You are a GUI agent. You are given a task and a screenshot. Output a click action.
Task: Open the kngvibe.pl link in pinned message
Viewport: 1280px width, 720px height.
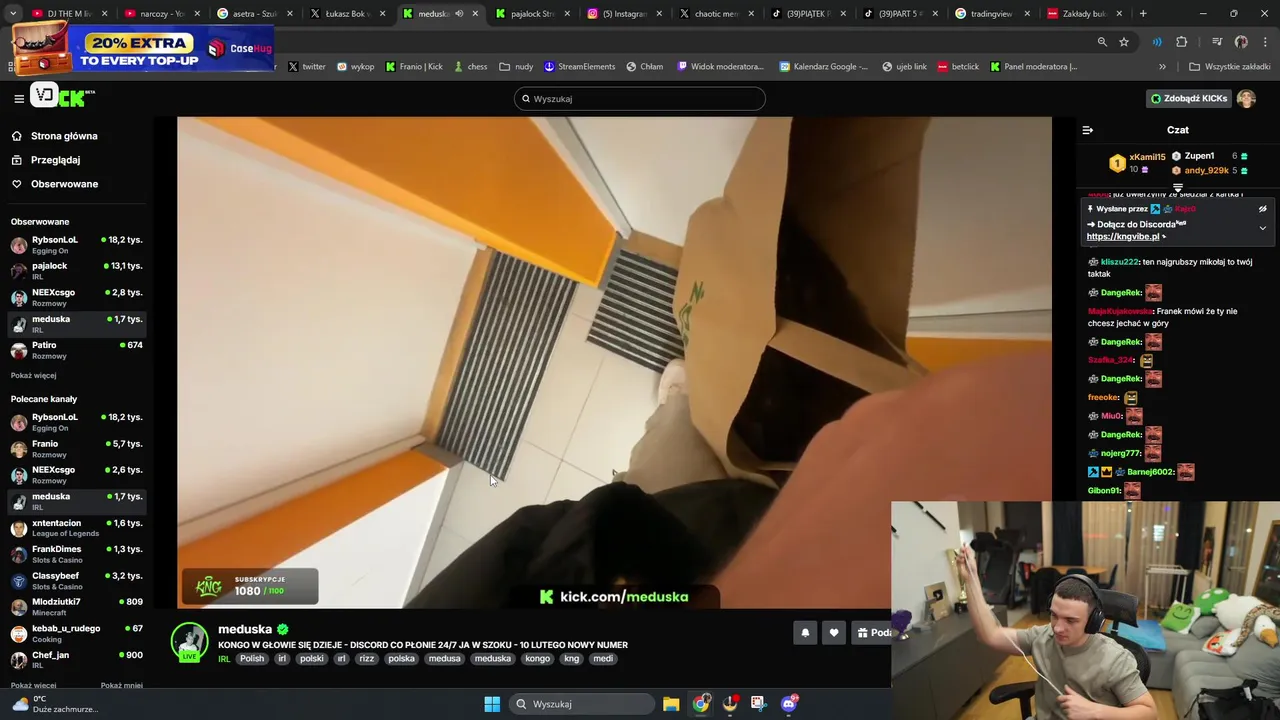1123,237
